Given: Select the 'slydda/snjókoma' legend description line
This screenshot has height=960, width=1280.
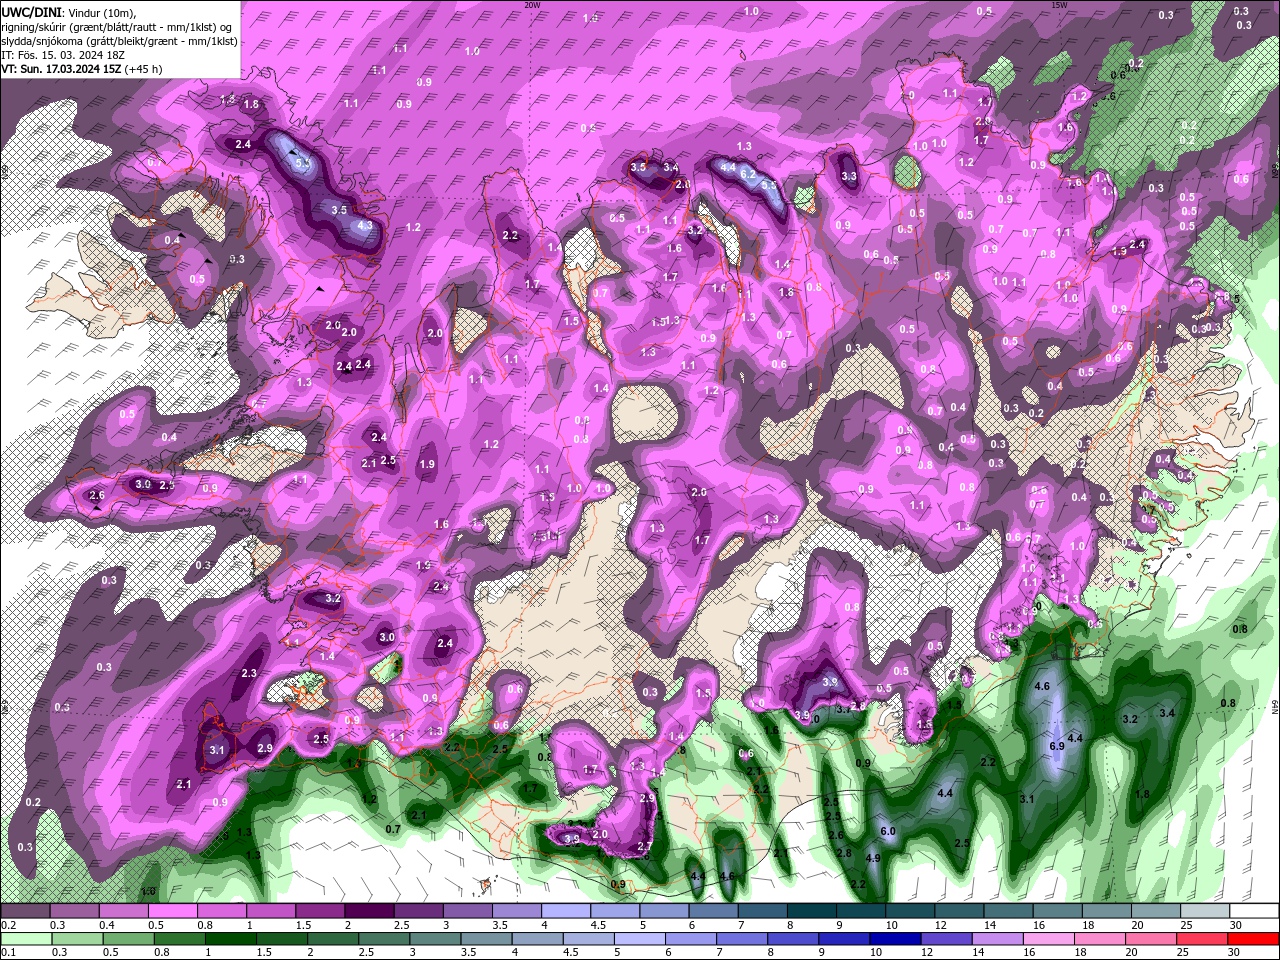Looking at the screenshot, I should [x=119, y=40].
